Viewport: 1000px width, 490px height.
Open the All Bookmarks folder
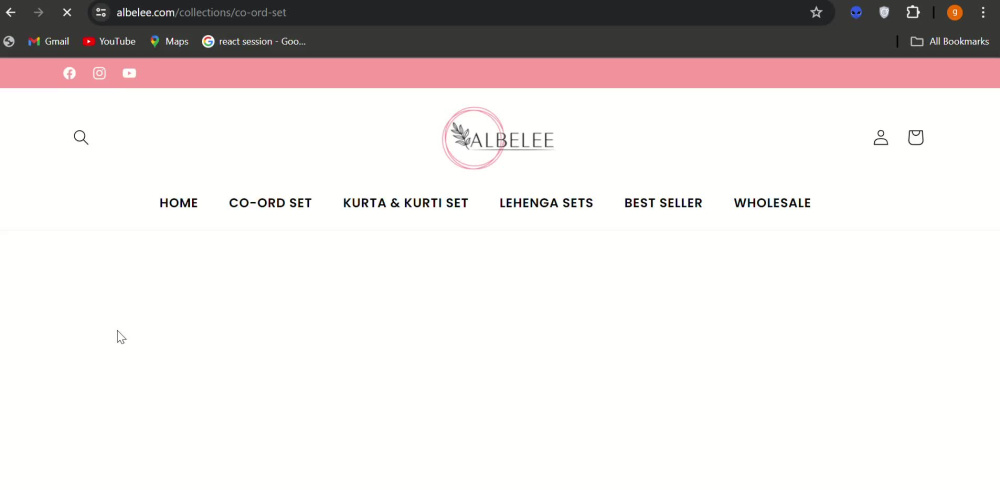click(950, 41)
